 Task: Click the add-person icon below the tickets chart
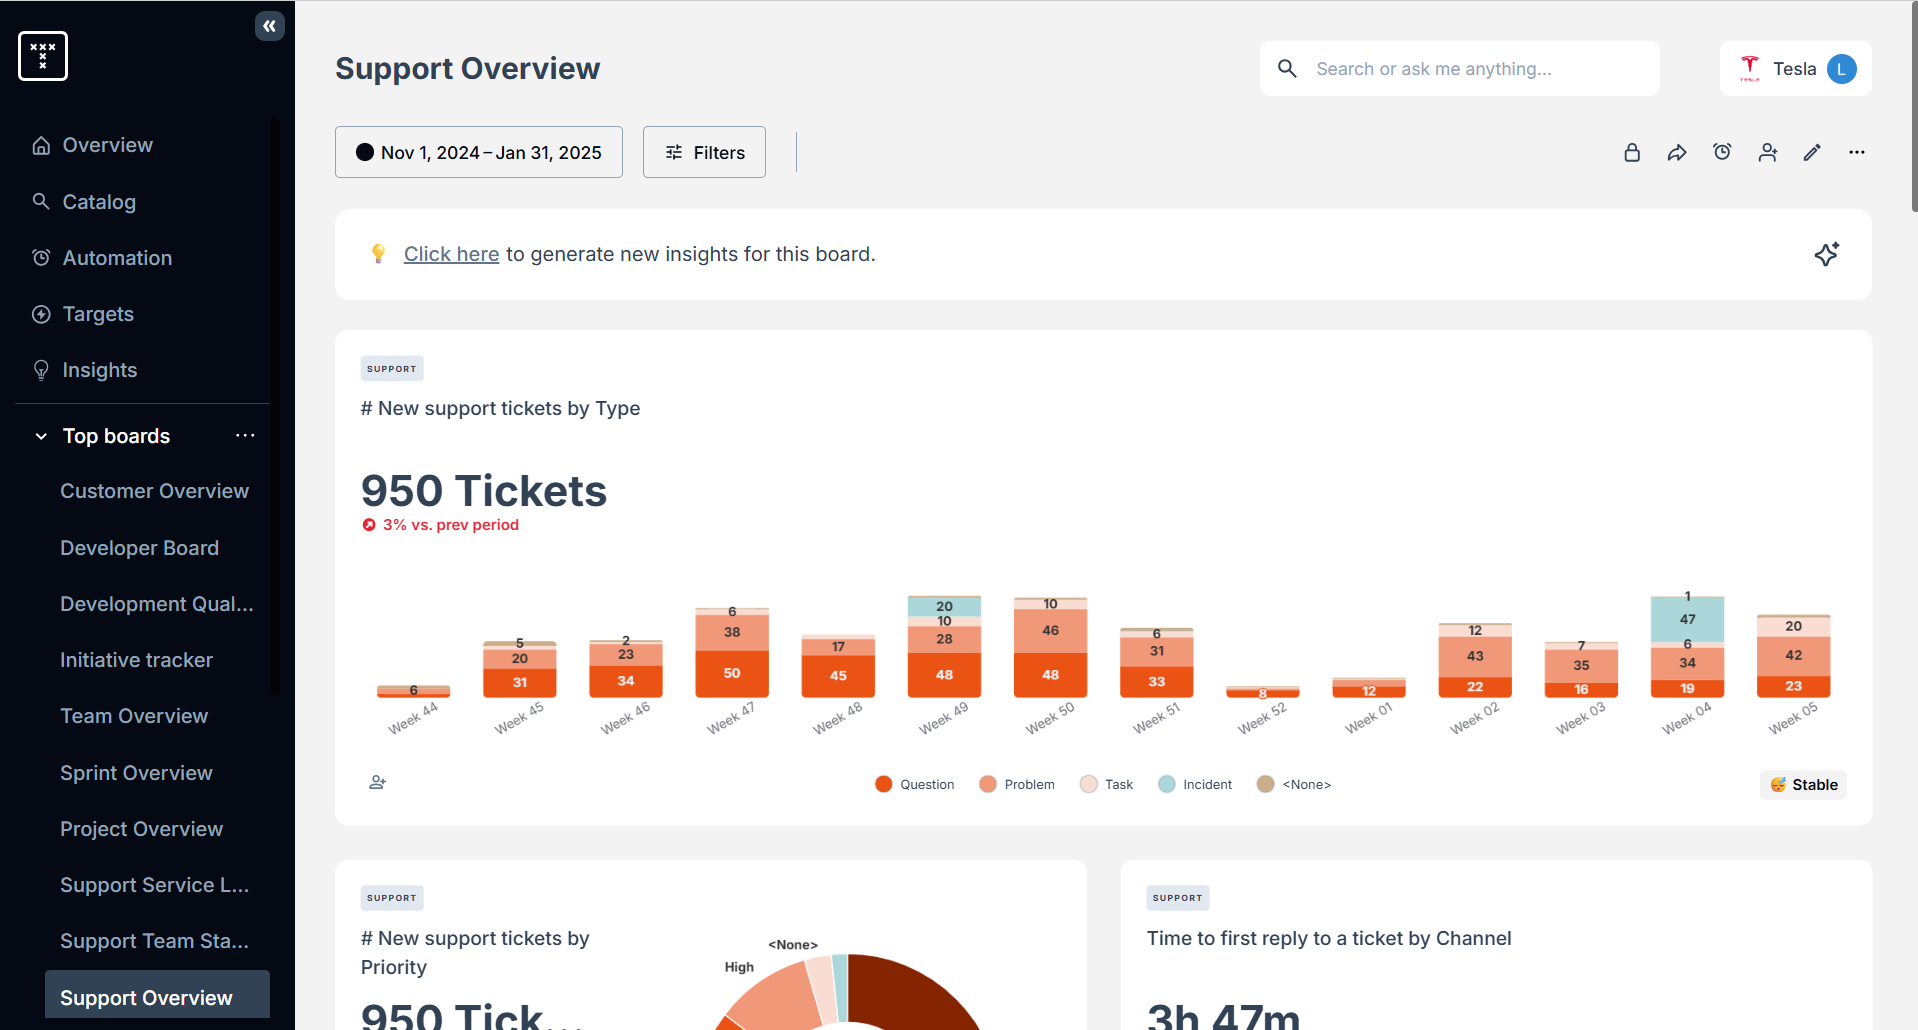(x=377, y=782)
